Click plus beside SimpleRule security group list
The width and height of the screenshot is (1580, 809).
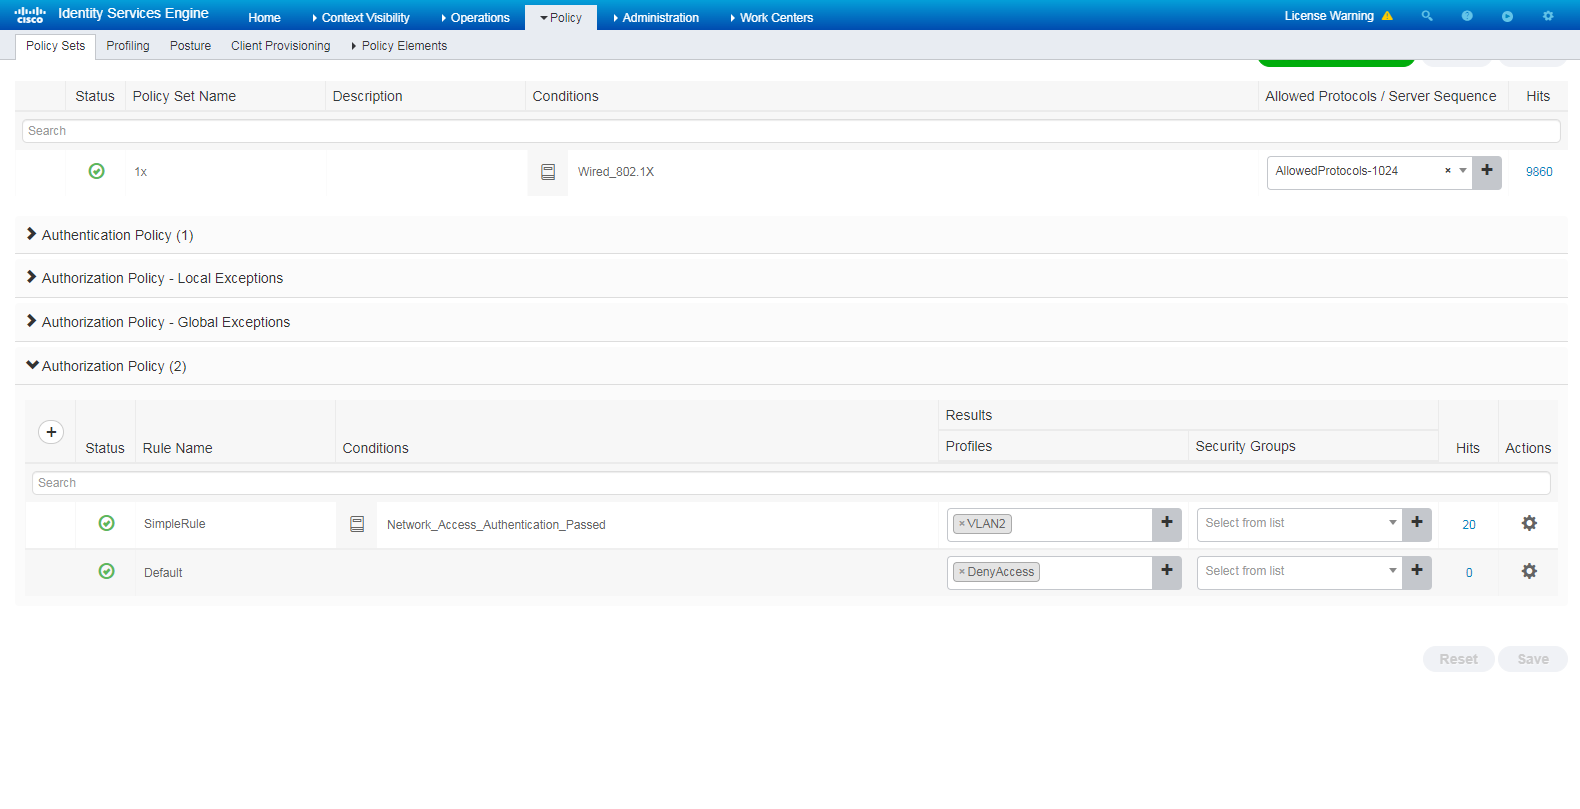click(x=1417, y=523)
